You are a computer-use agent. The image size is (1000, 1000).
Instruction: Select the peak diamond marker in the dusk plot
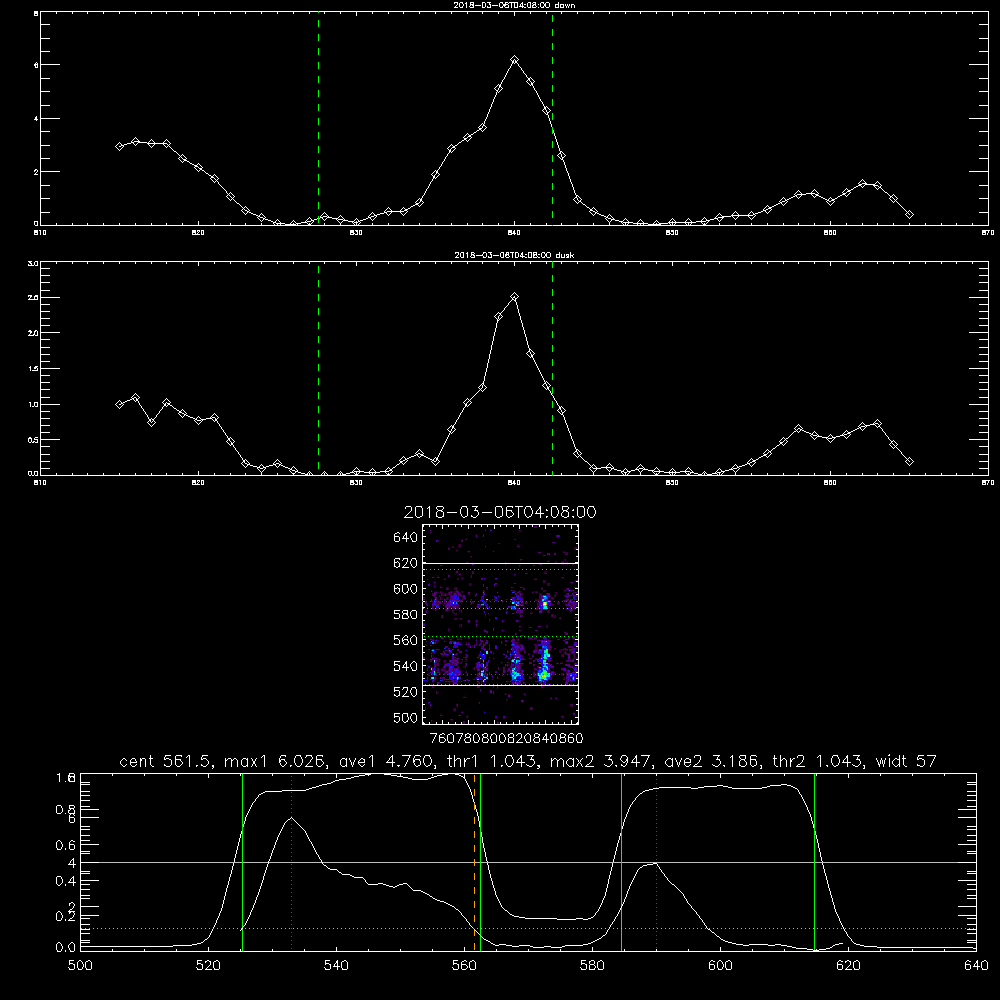514,297
